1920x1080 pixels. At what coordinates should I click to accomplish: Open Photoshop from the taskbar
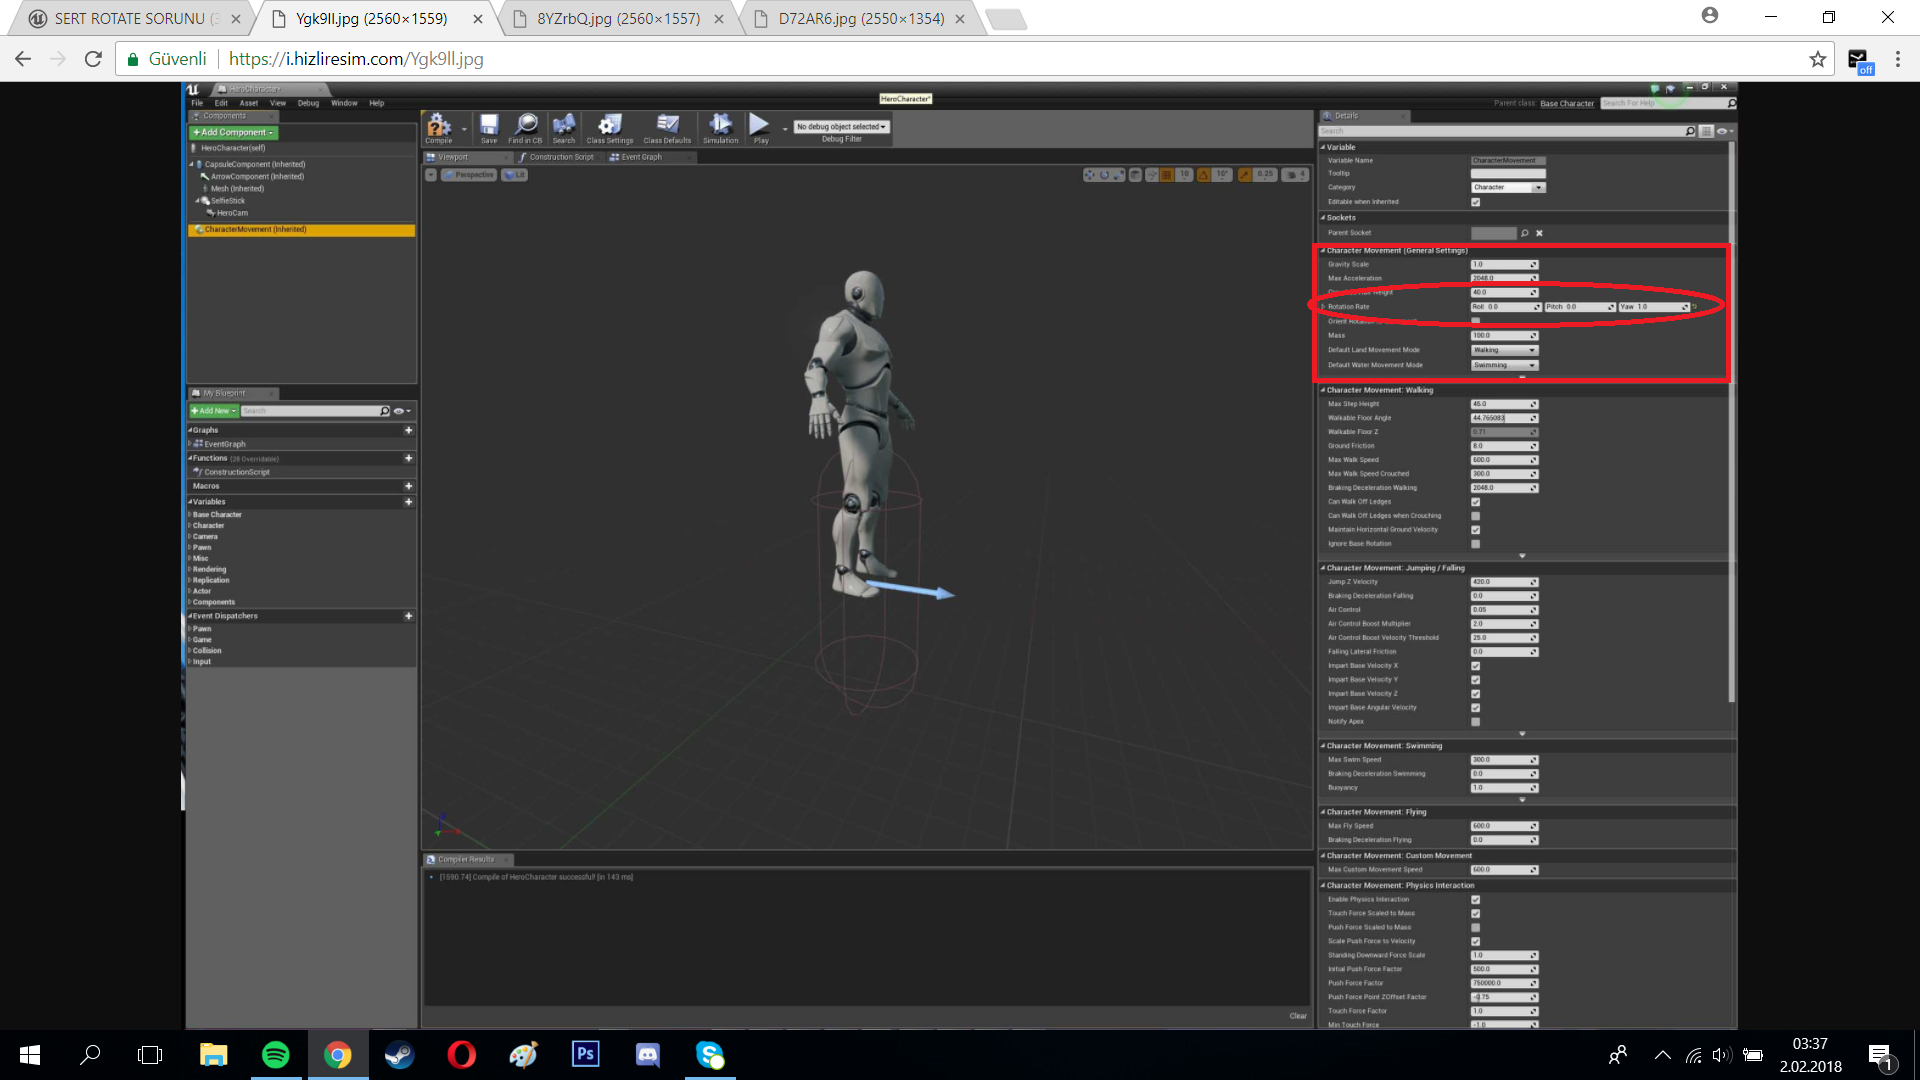(x=585, y=1055)
